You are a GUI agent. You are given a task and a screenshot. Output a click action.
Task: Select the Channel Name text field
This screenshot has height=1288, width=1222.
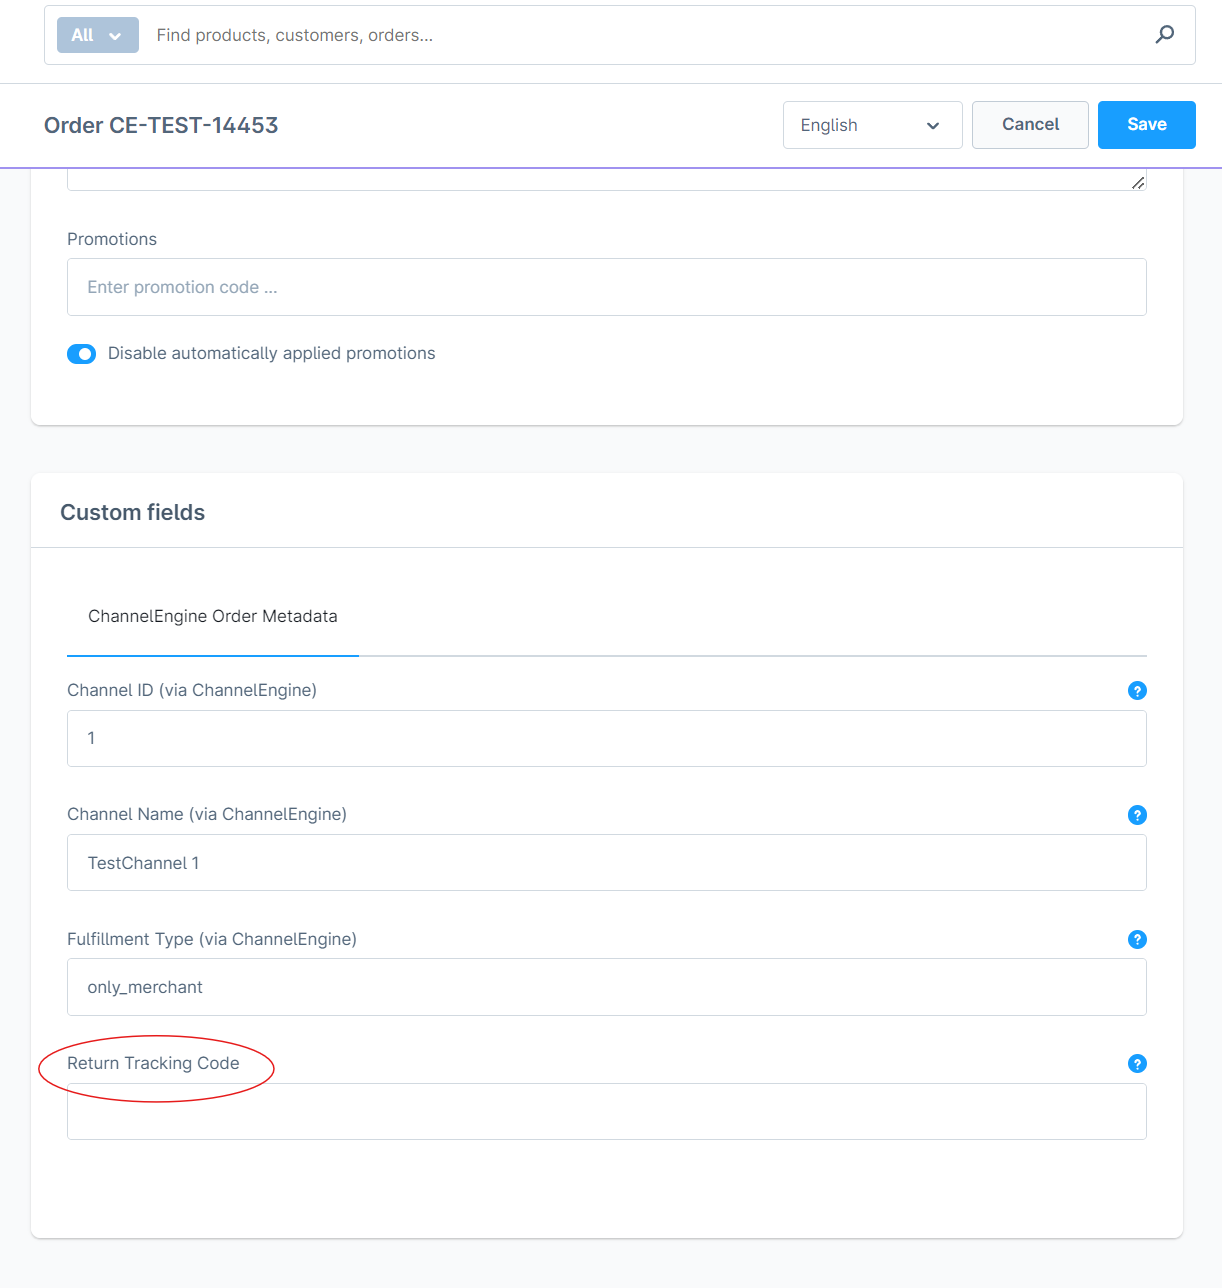click(606, 863)
